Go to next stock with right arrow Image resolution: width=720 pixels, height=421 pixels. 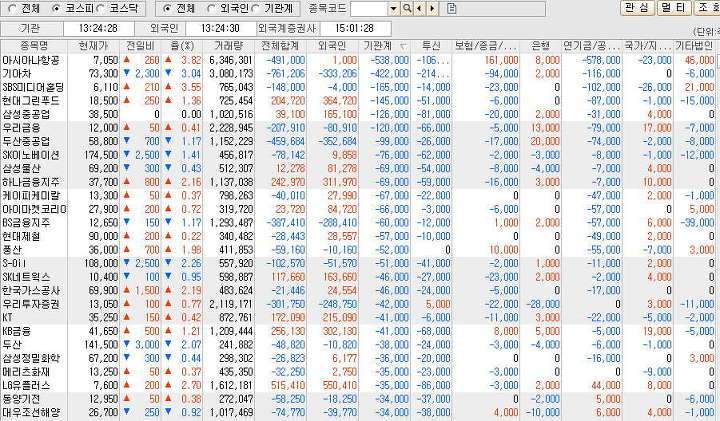click(x=432, y=8)
